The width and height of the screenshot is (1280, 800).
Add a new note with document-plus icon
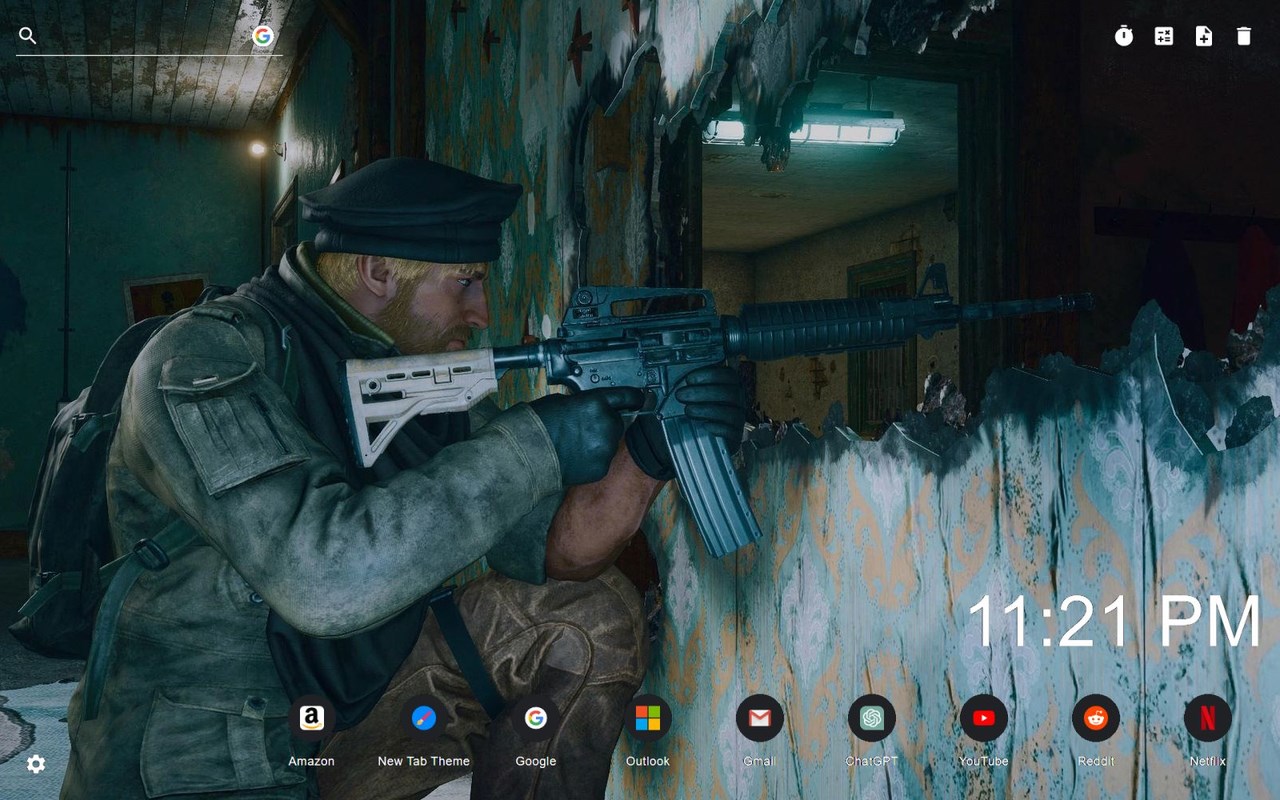[x=1204, y=36]
